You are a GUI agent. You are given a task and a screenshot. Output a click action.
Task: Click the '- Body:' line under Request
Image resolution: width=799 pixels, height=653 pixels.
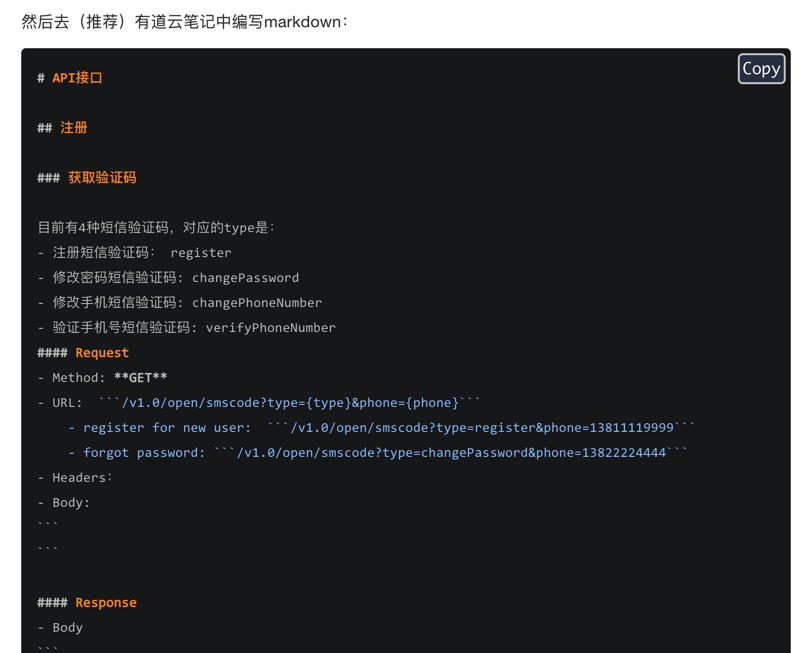[64, 503]
